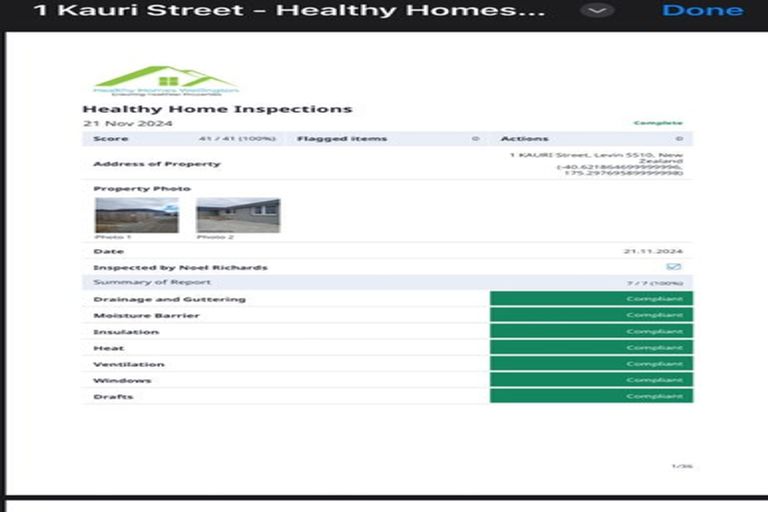Select the Windows Compliant badge
Viewport: 768px width, 512px height.
point(591,380)
